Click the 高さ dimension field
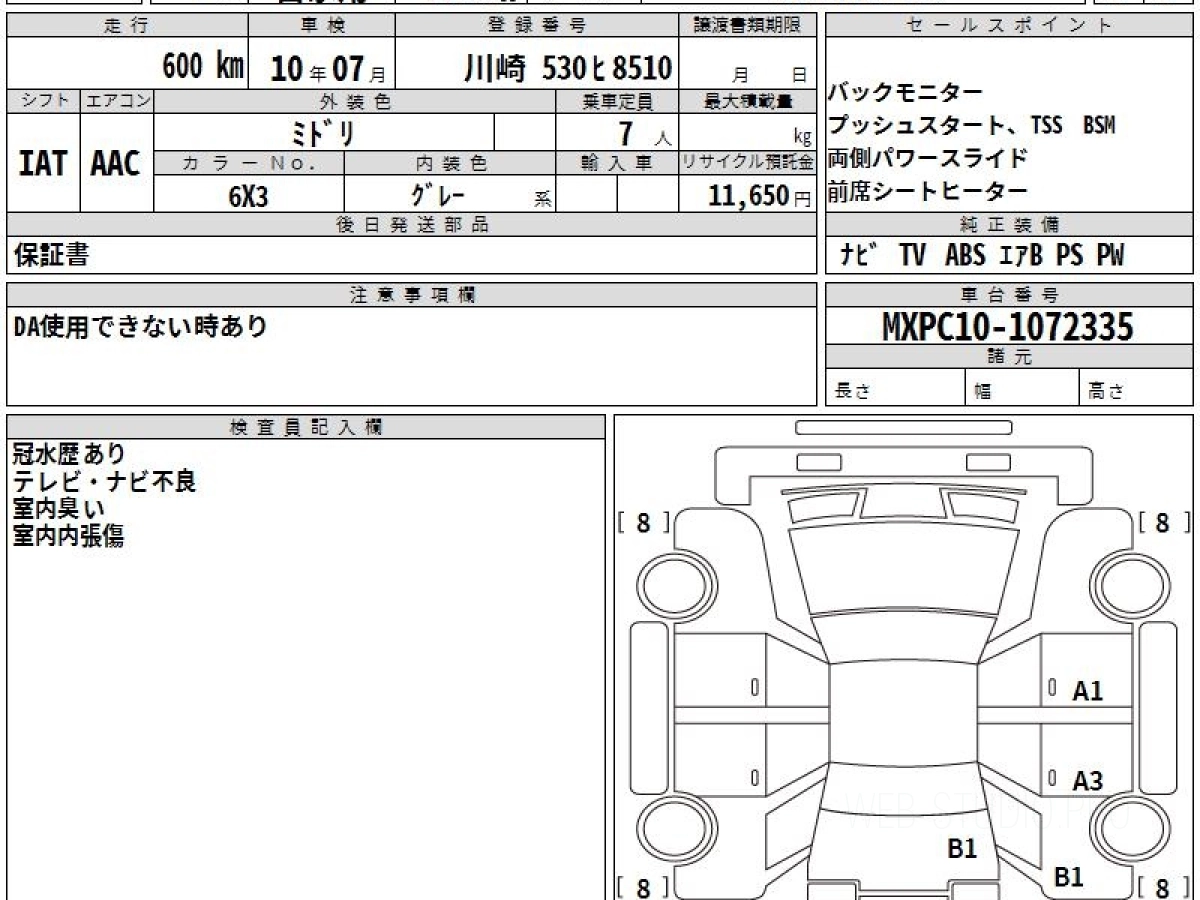This screenshot has width=1200, height=900. [x=1137, y=389]
